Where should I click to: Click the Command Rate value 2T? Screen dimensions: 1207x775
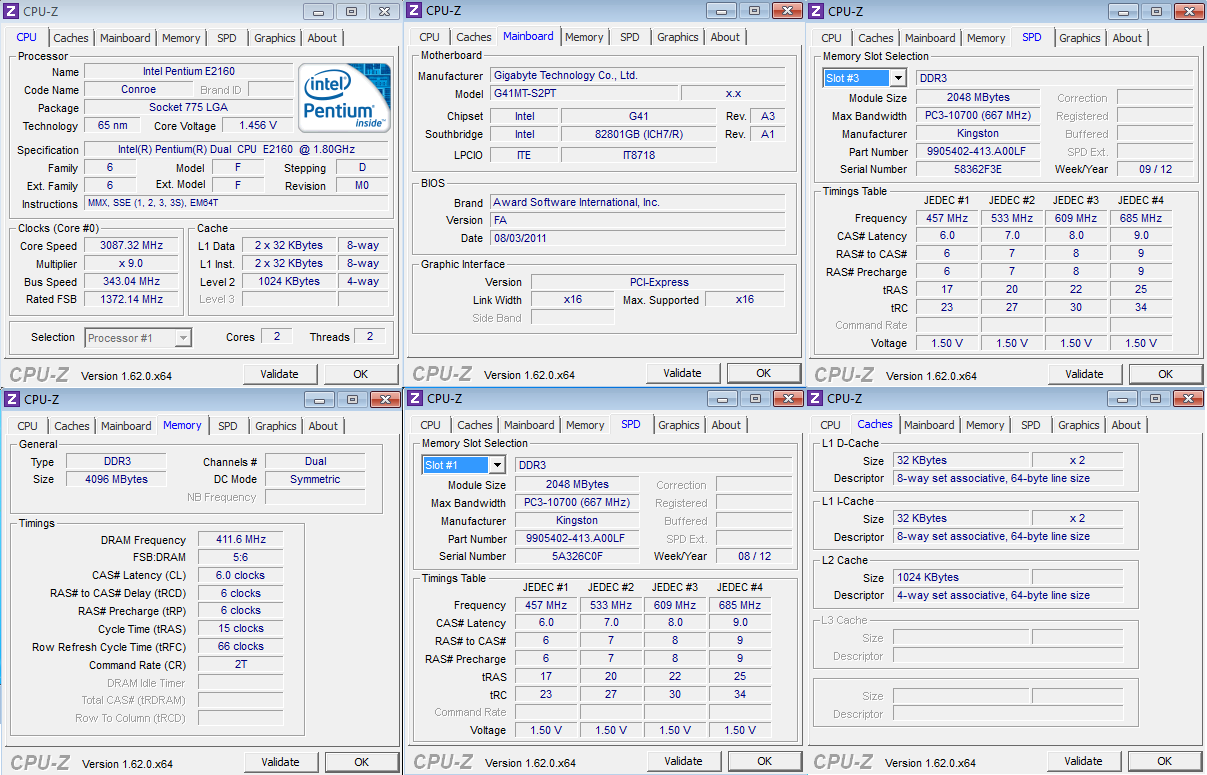click(x=240, y=666)
